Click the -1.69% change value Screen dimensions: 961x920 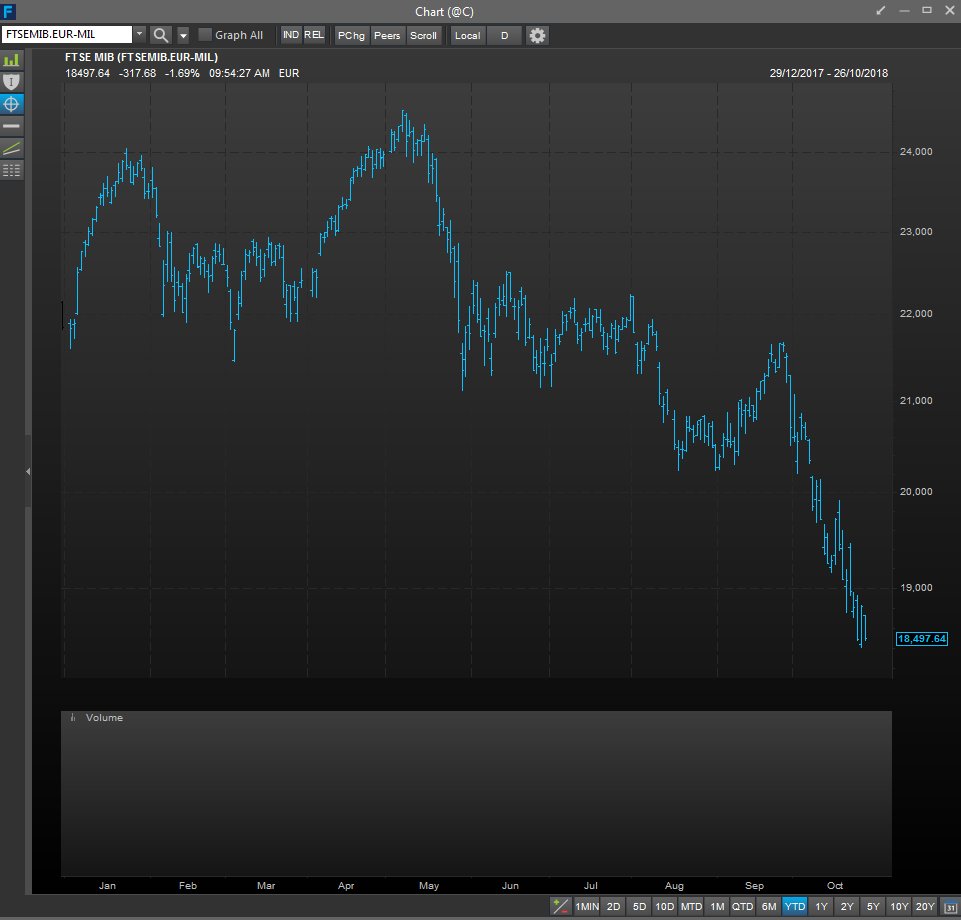(183, 73)
